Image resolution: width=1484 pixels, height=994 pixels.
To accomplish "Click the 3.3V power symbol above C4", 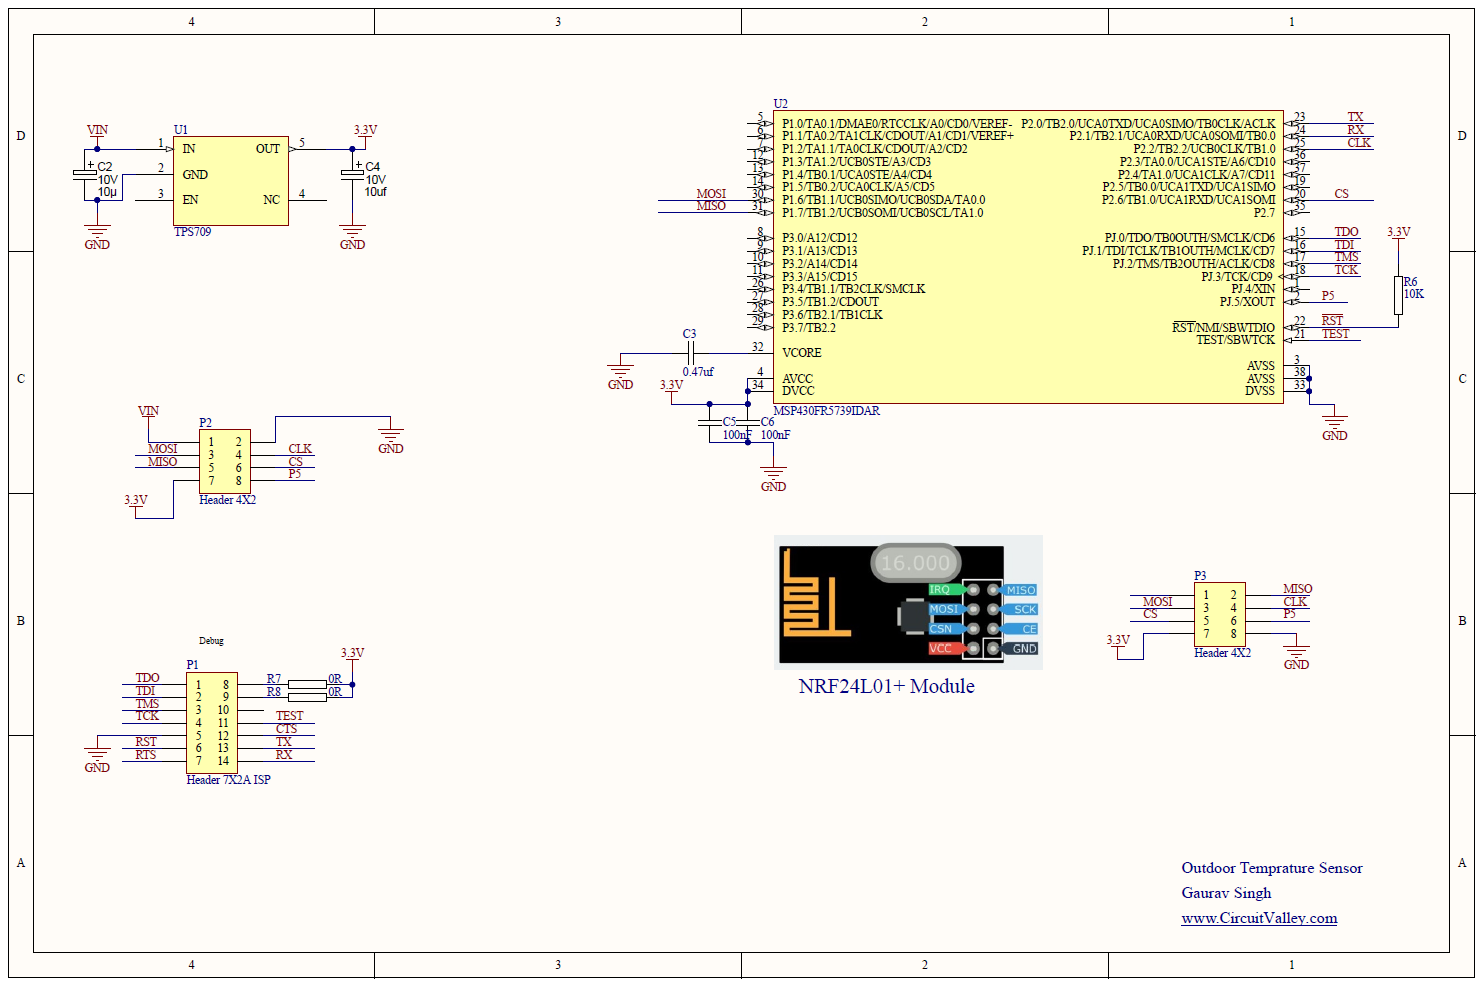I will point(362,128).
